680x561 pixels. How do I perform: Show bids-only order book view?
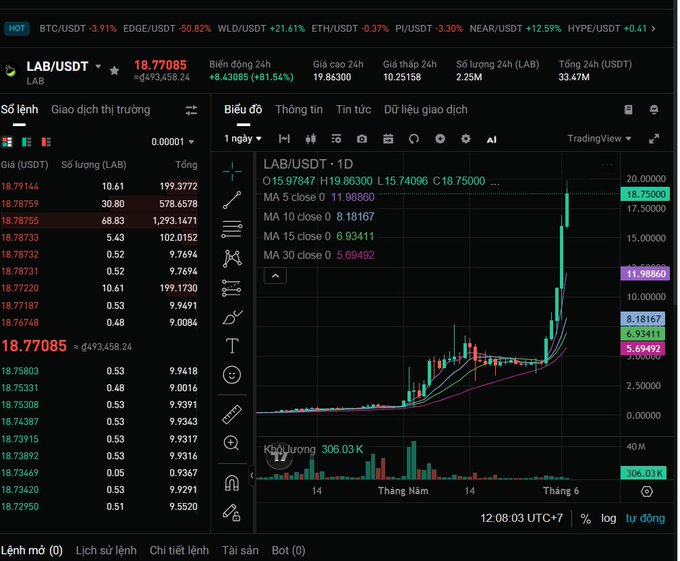coord(26,142)
